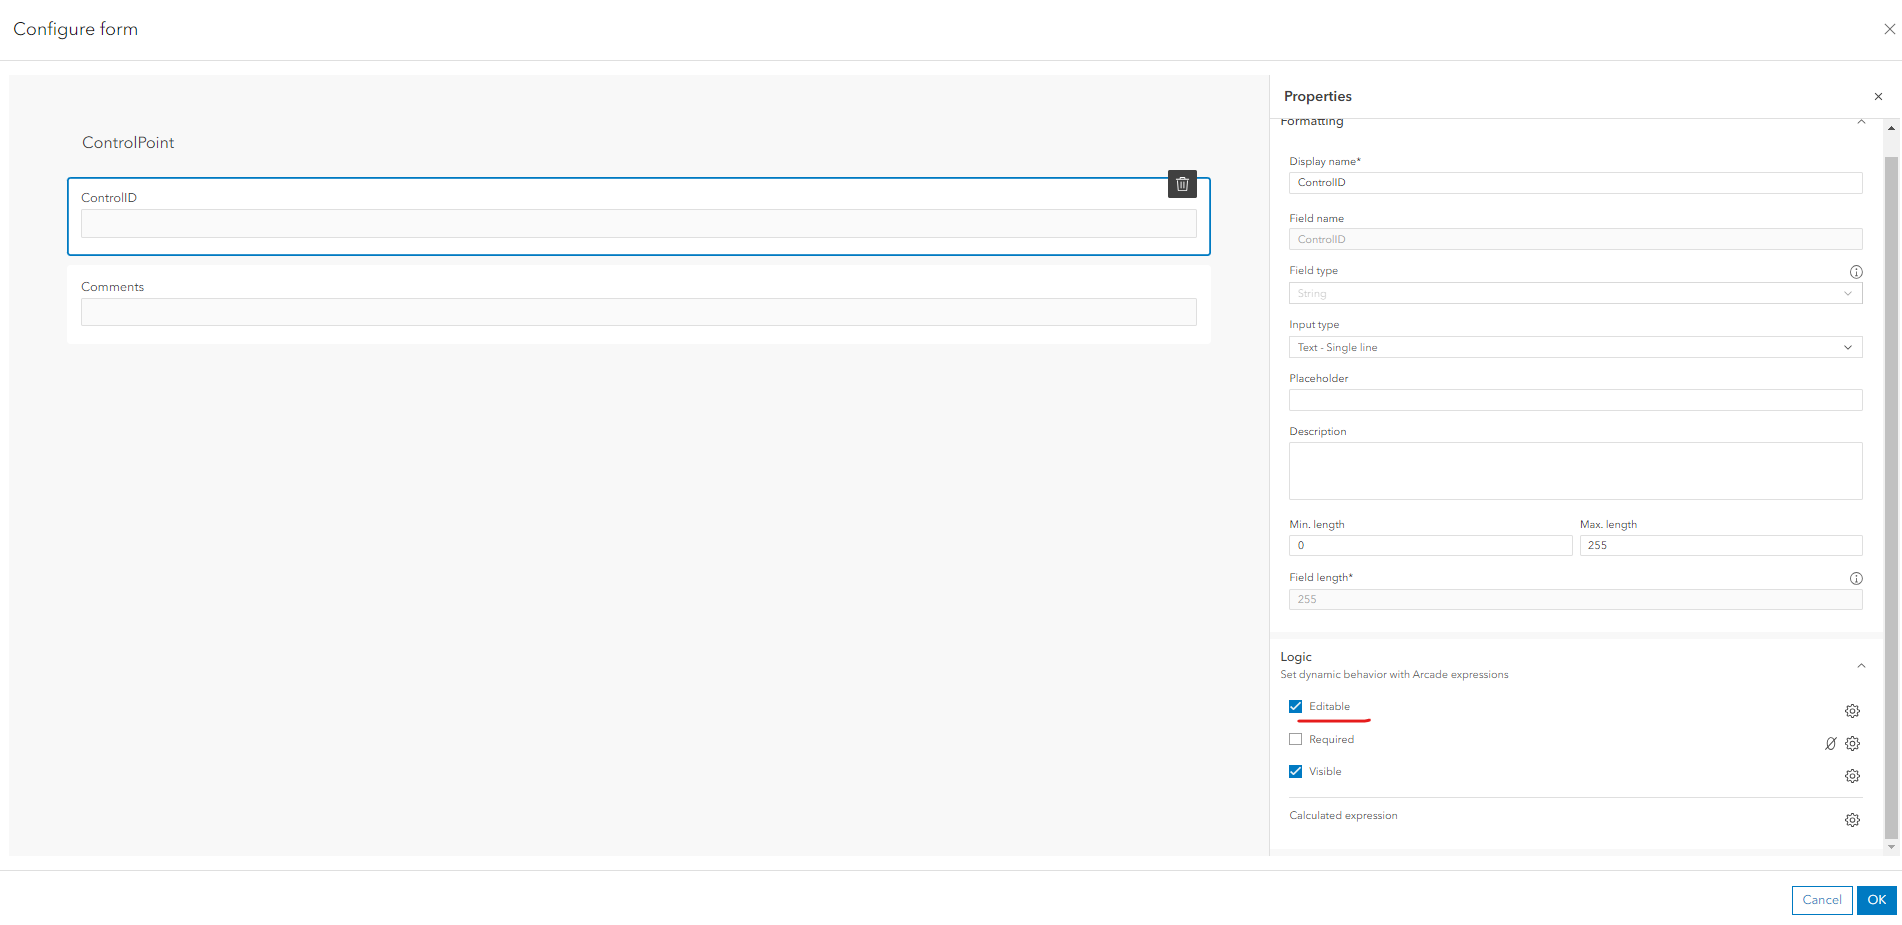Delete the ControlID form element with trash icon

coord(1182,184)
